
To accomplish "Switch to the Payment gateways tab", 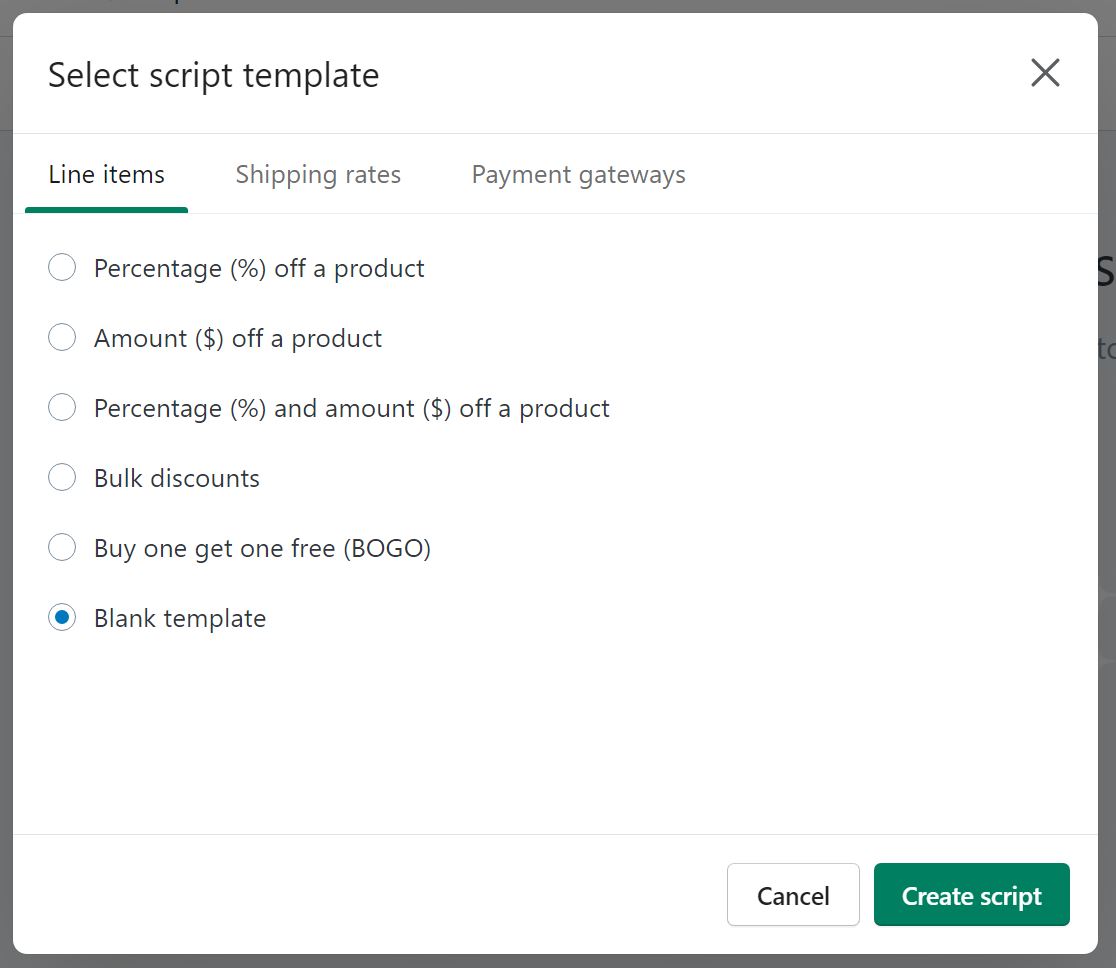I will pyautogui.click(x=578, y=175).
